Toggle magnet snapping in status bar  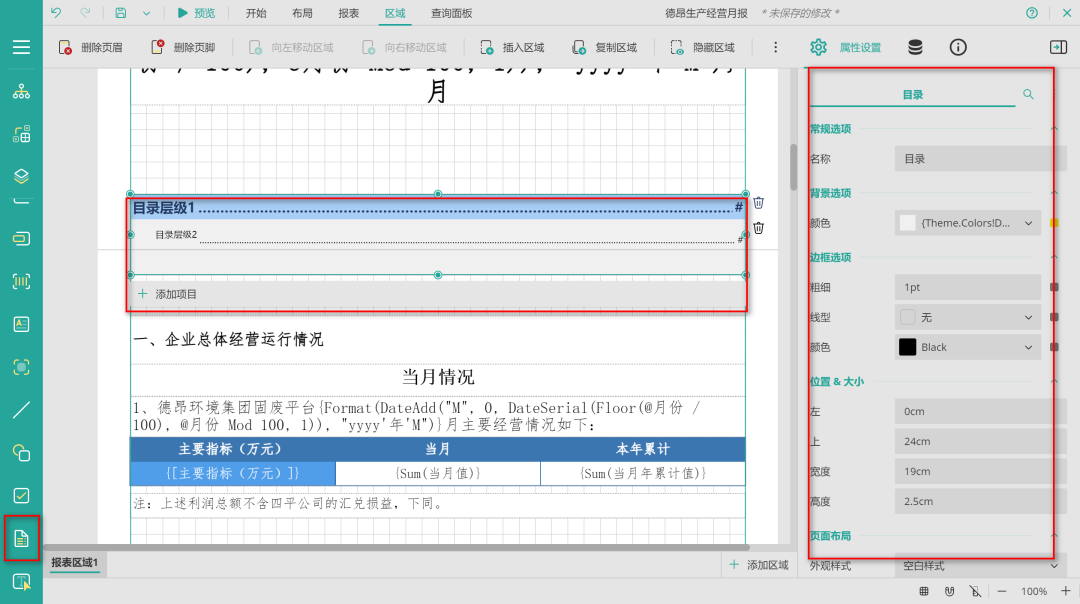950,591
